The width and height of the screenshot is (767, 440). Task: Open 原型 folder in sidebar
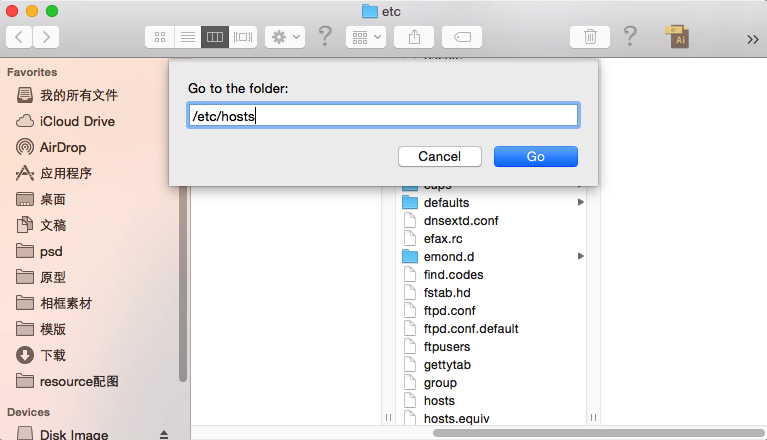click(41, 277)
